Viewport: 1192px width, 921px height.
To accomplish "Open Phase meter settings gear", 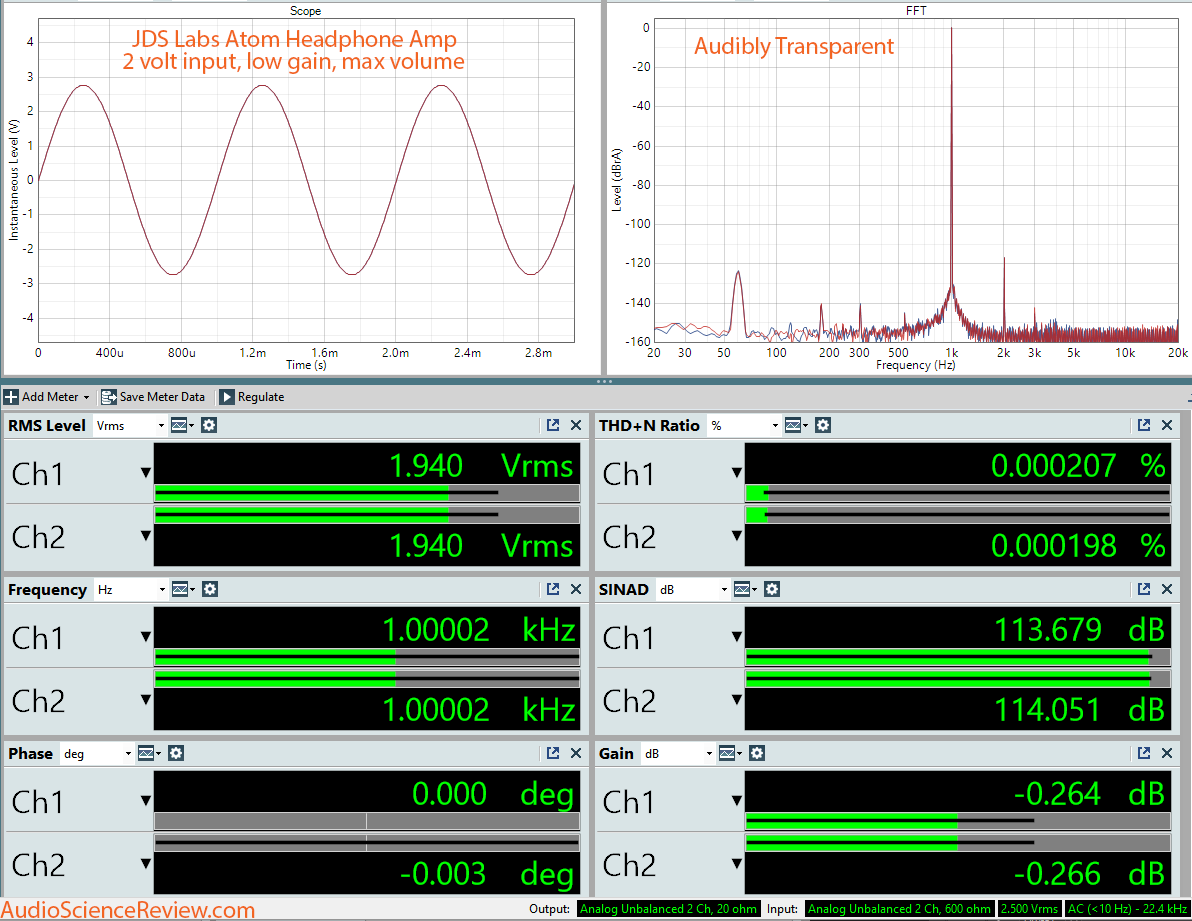I will coord(176,753).
